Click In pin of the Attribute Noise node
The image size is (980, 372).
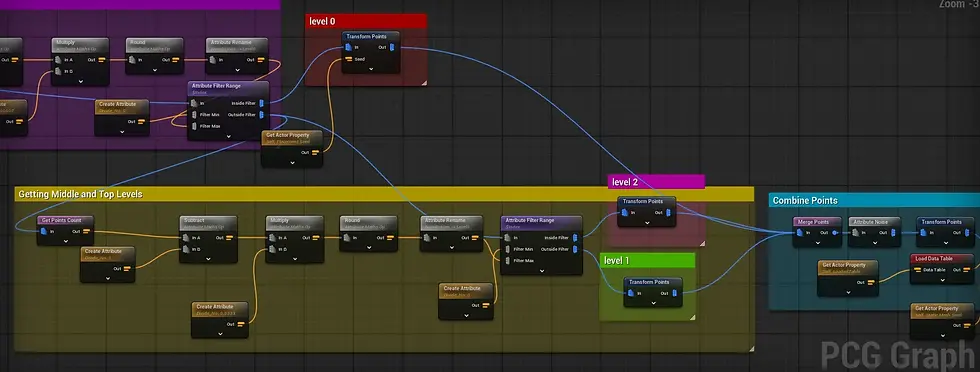pos(856,233)
